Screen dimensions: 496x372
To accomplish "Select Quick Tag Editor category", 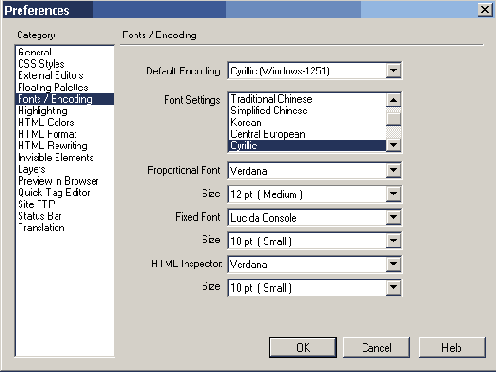I will [x=54, y=193].
